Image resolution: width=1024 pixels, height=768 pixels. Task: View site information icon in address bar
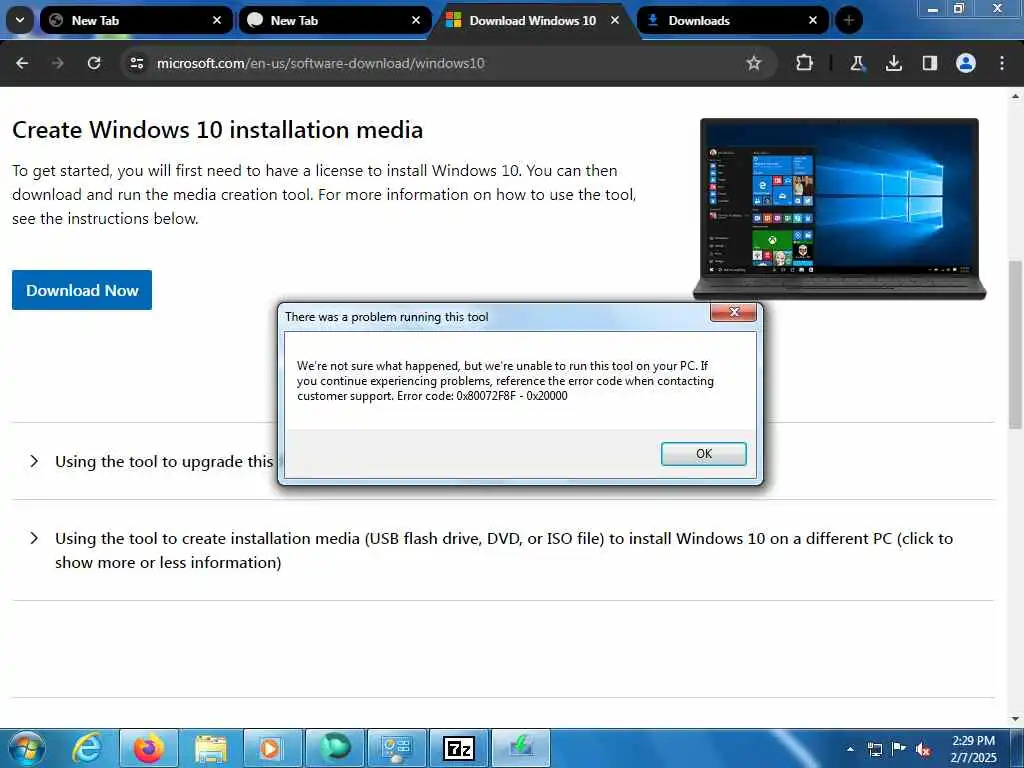136,63
